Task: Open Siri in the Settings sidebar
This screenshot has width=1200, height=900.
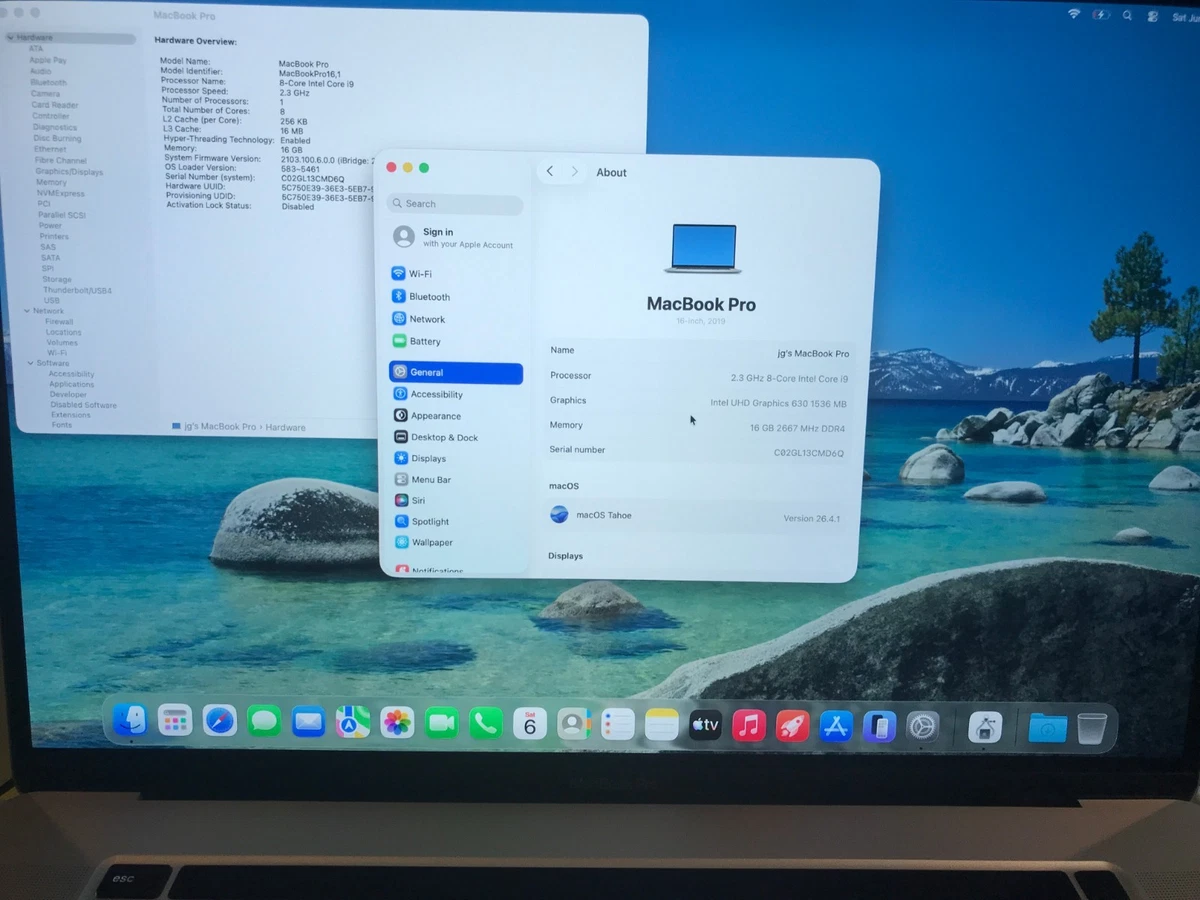Action: (456, 500)
